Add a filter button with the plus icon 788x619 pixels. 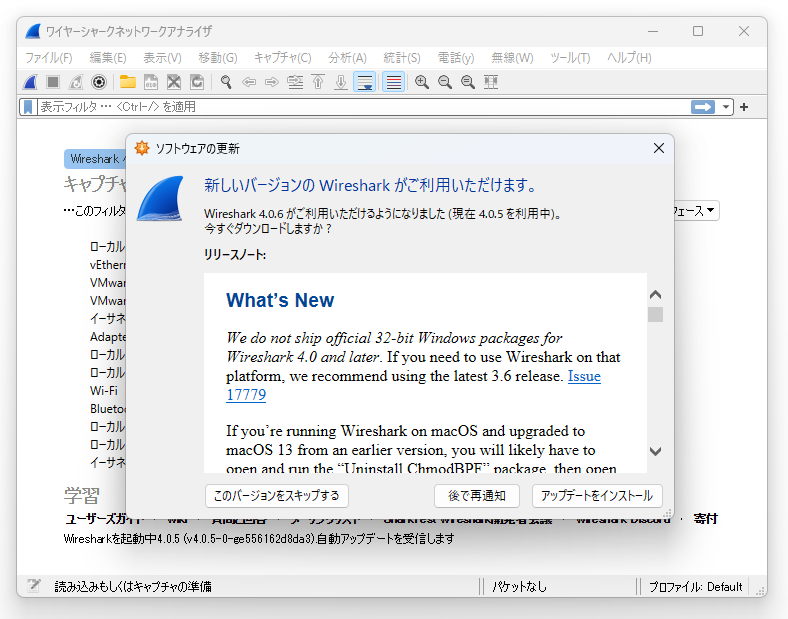point(744,107)
